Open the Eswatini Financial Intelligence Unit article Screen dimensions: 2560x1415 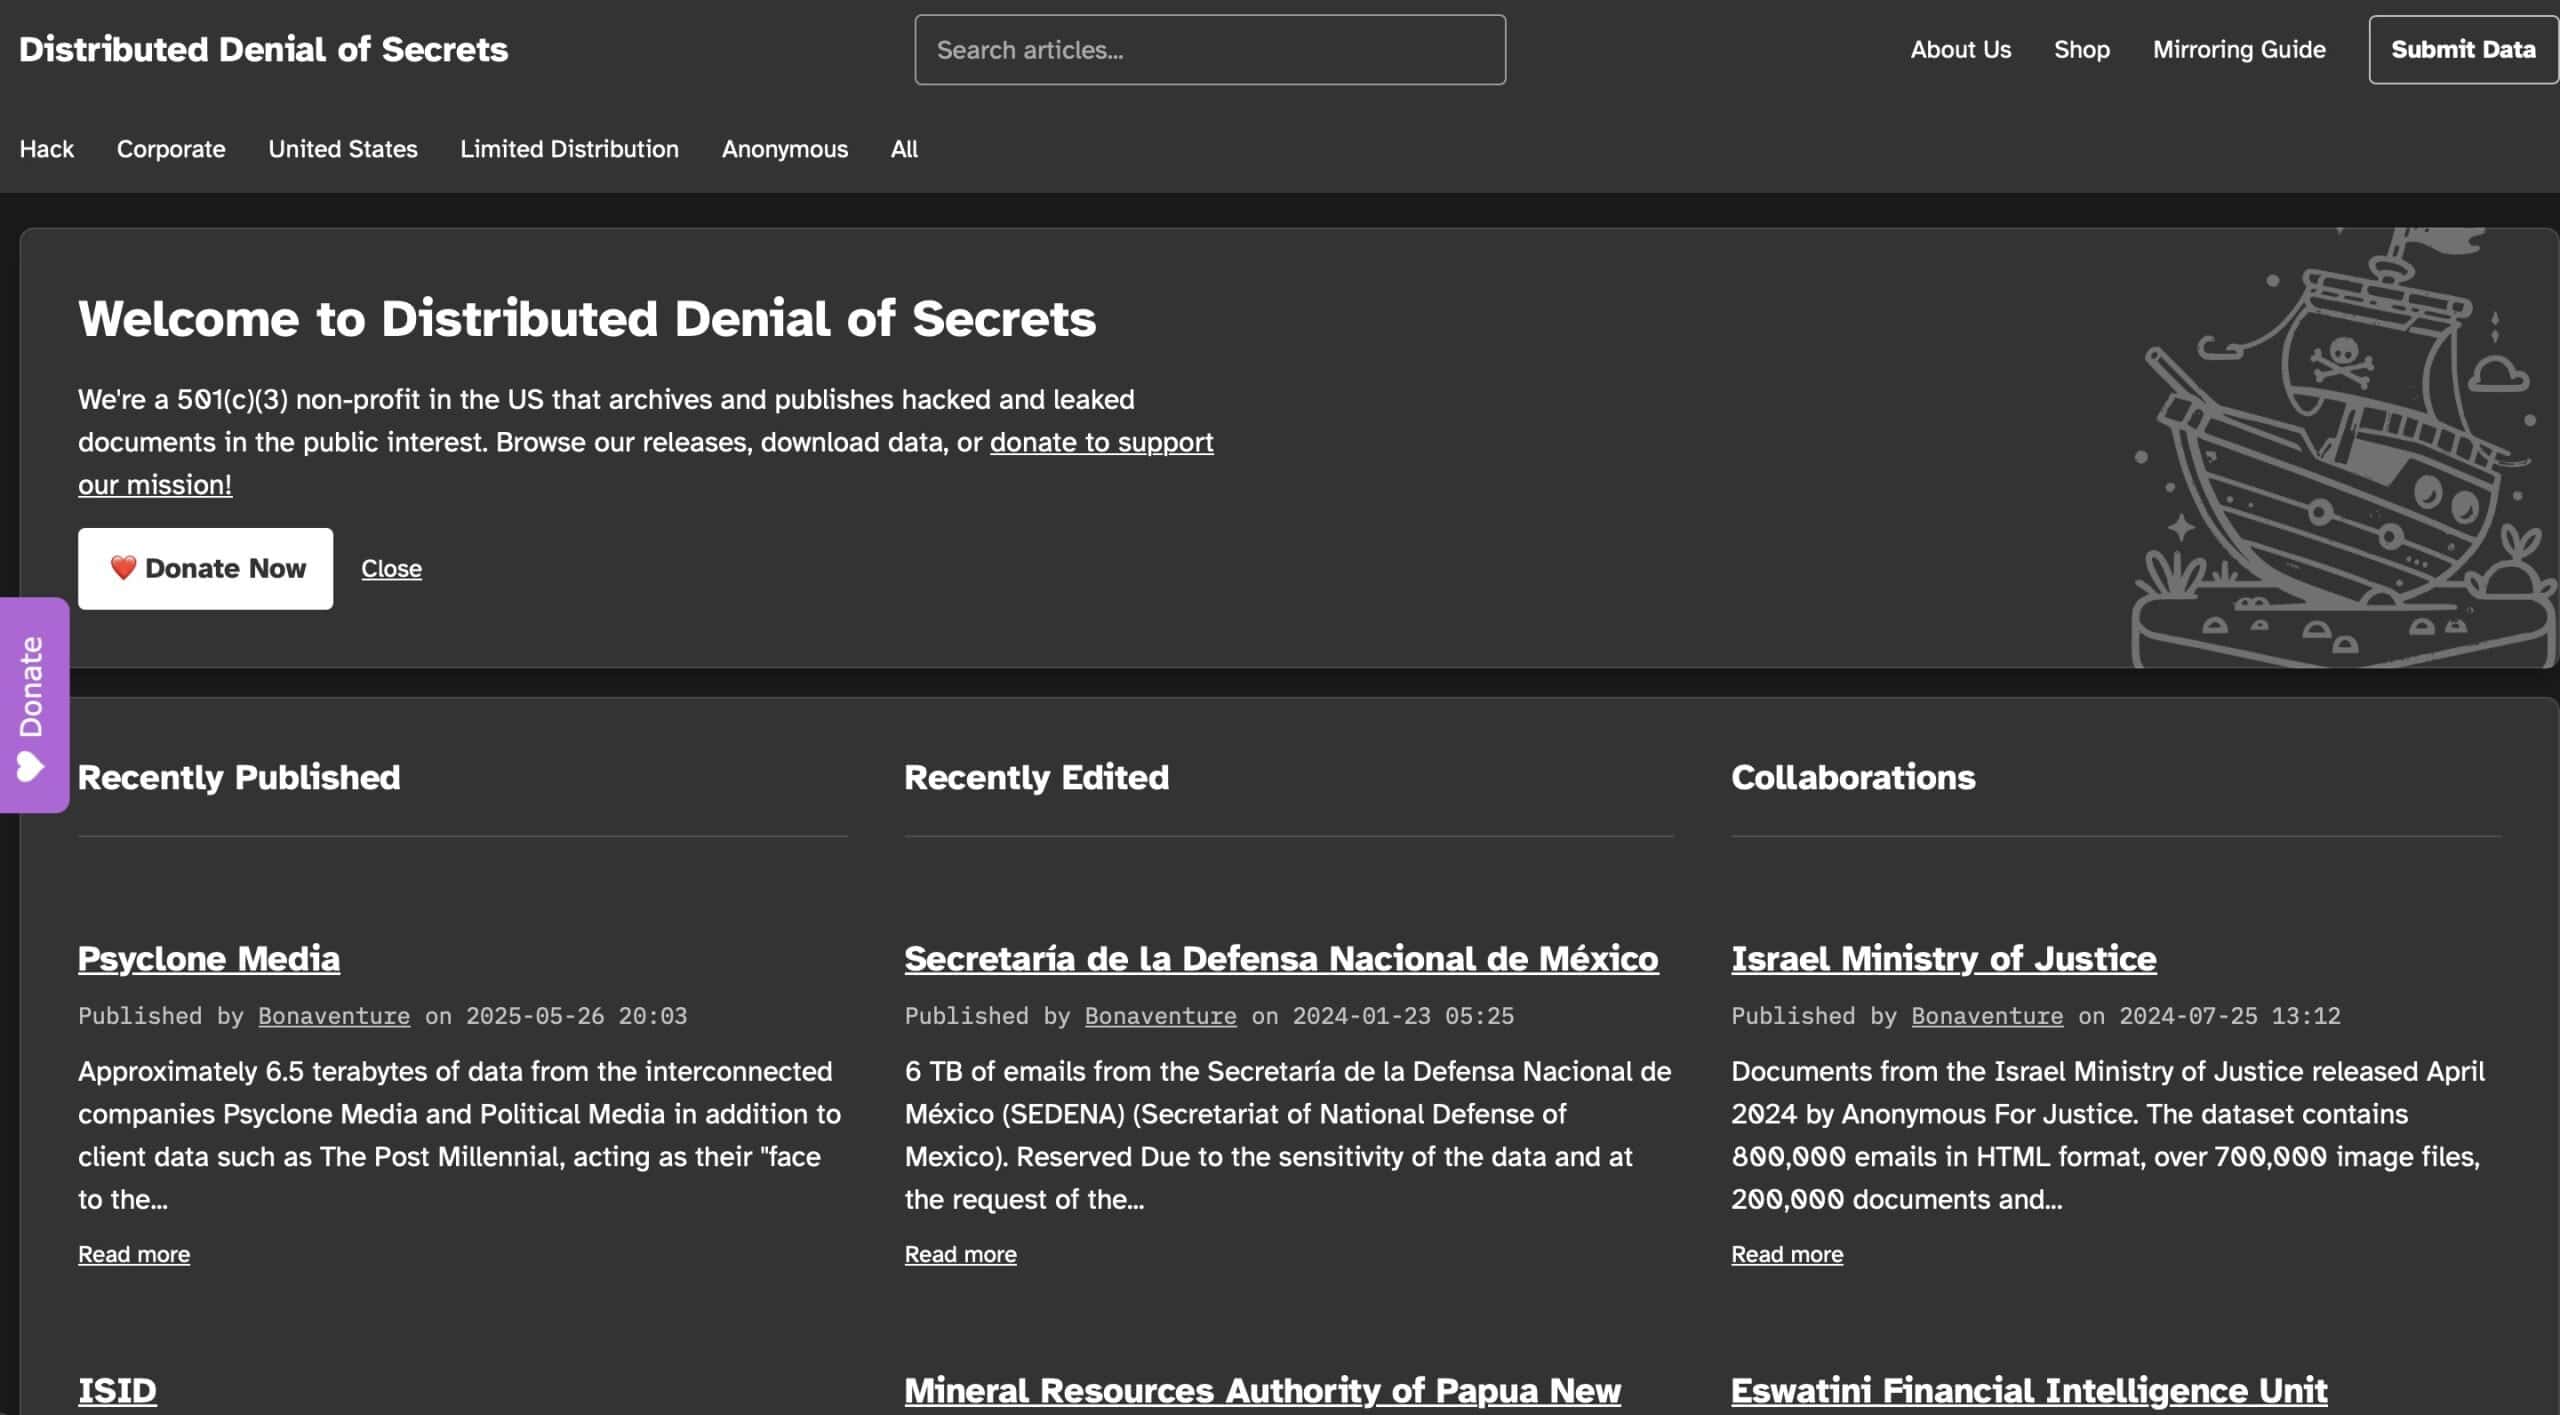[x=2029, y=1390]
